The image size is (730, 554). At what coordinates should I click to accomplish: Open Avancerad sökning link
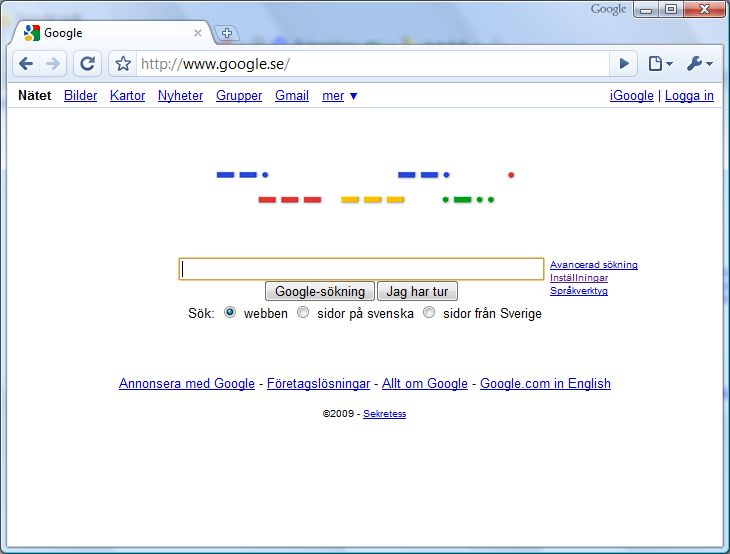[x=594, y=264]
